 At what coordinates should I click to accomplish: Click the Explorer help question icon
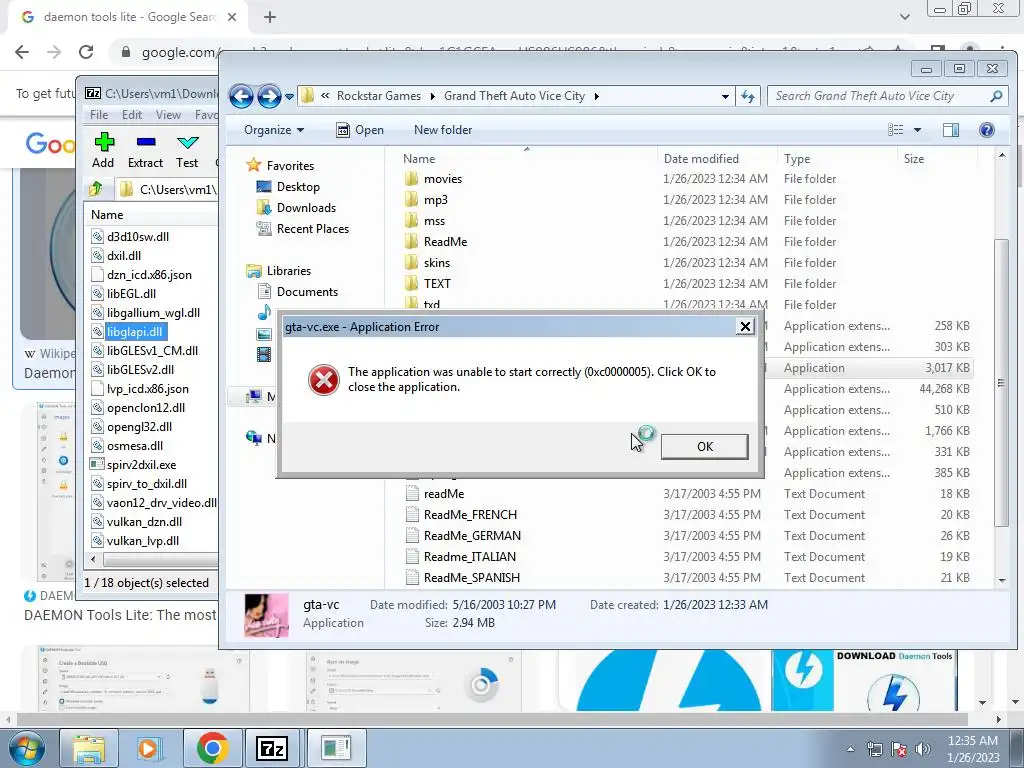[986, 130]
